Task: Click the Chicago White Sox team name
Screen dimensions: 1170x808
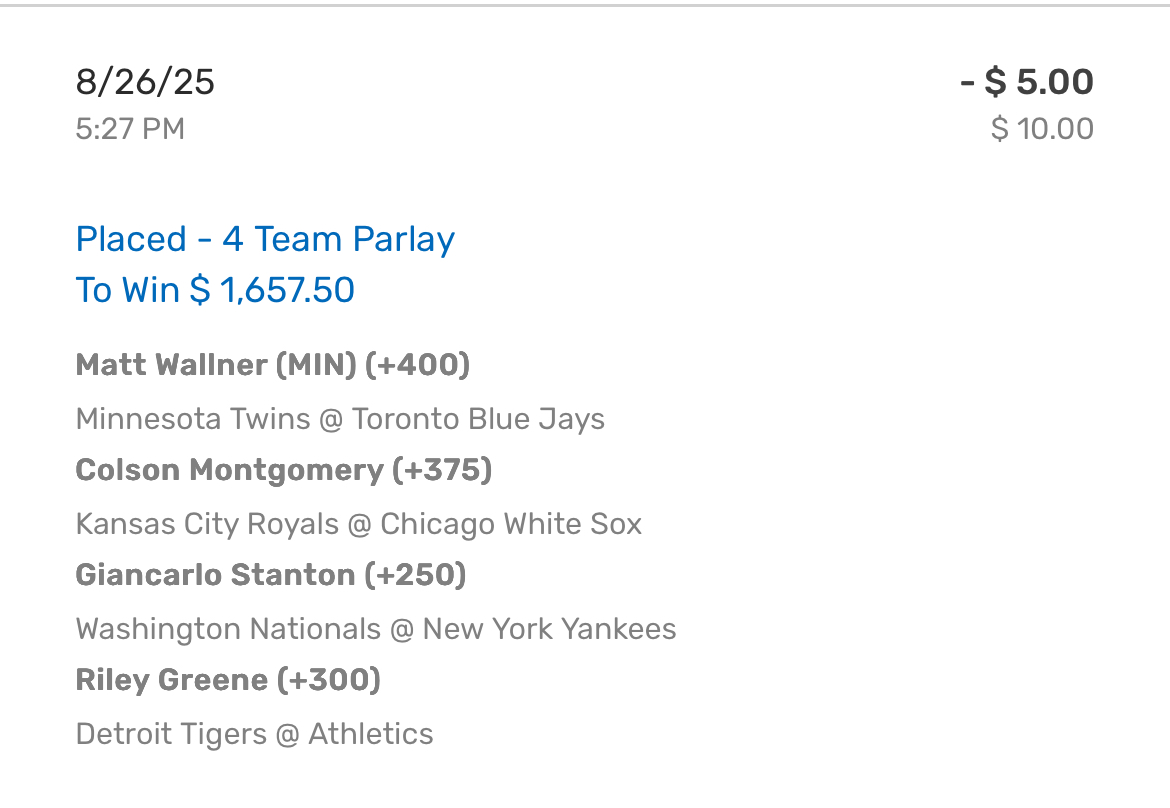Action: click(x=511, y=524)
